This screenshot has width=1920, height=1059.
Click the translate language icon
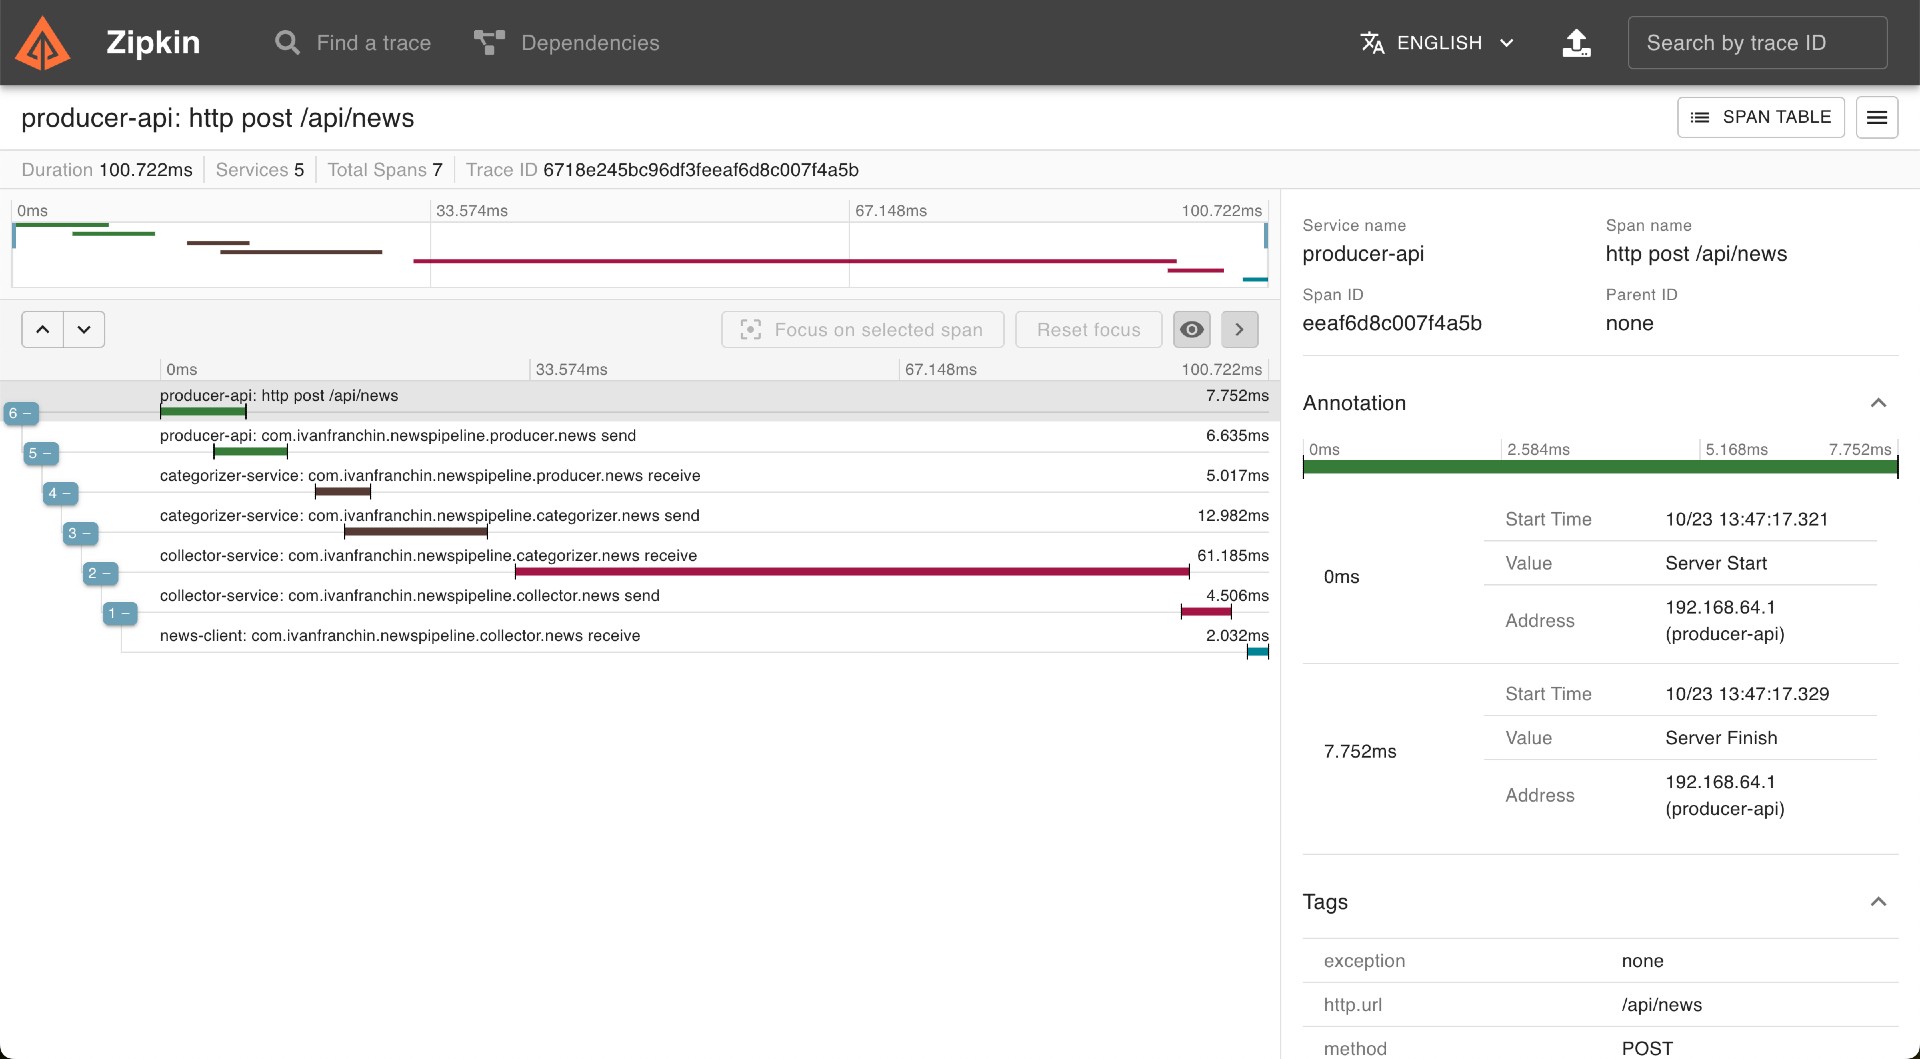[1372, 43]
